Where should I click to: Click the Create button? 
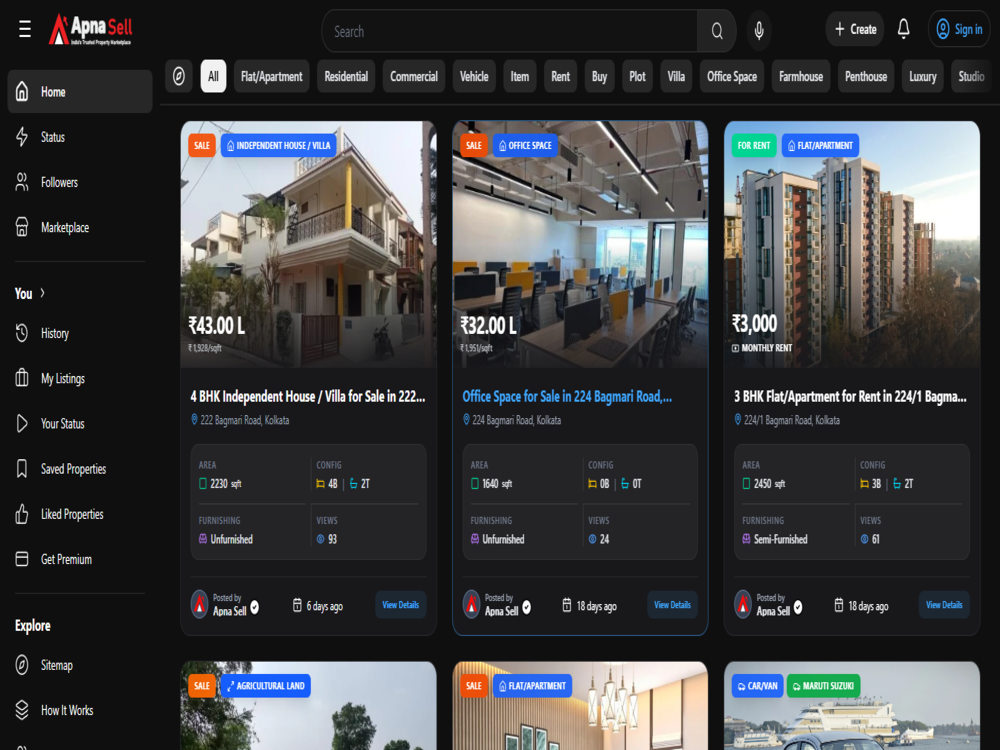[x=855, y=29]
